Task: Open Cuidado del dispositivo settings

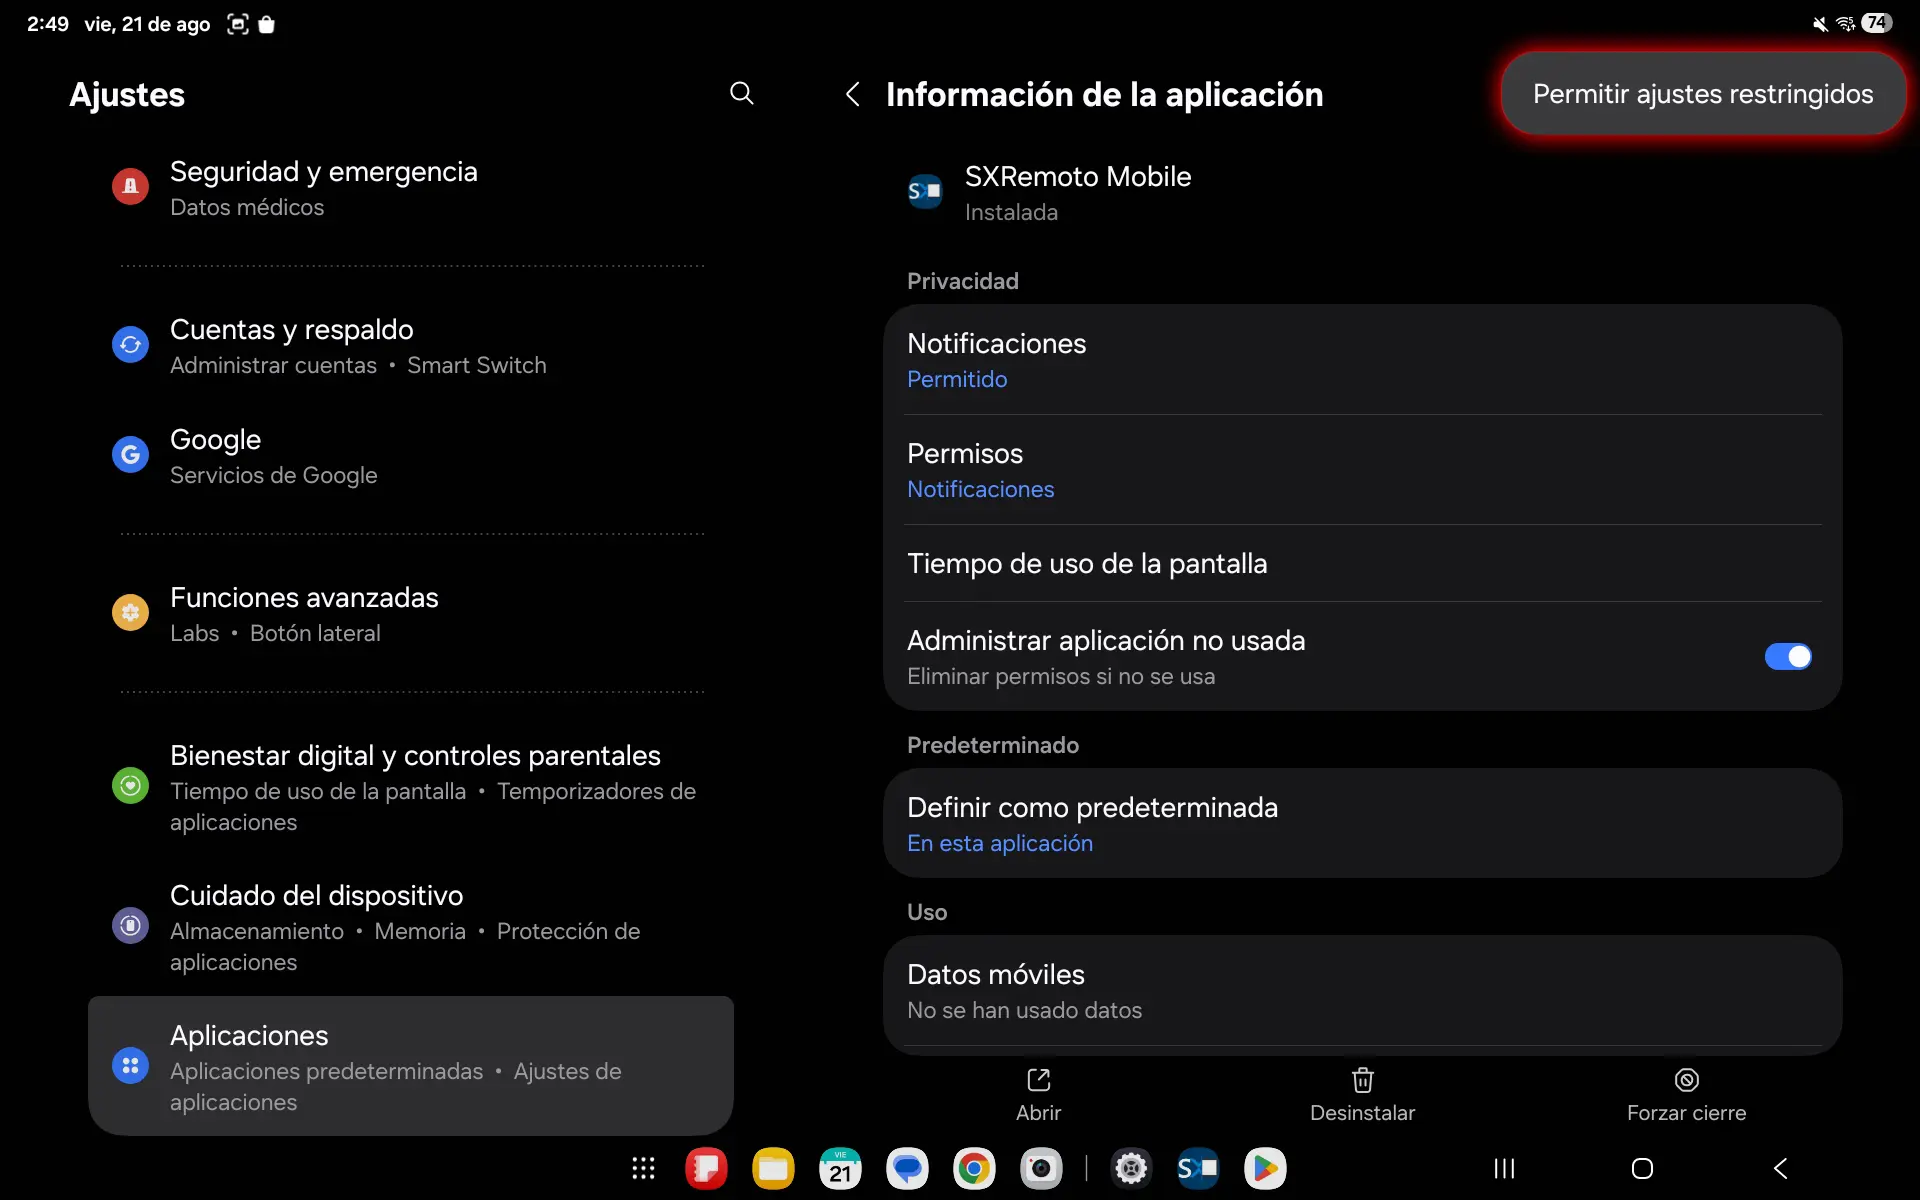Action: click(411, 927)
